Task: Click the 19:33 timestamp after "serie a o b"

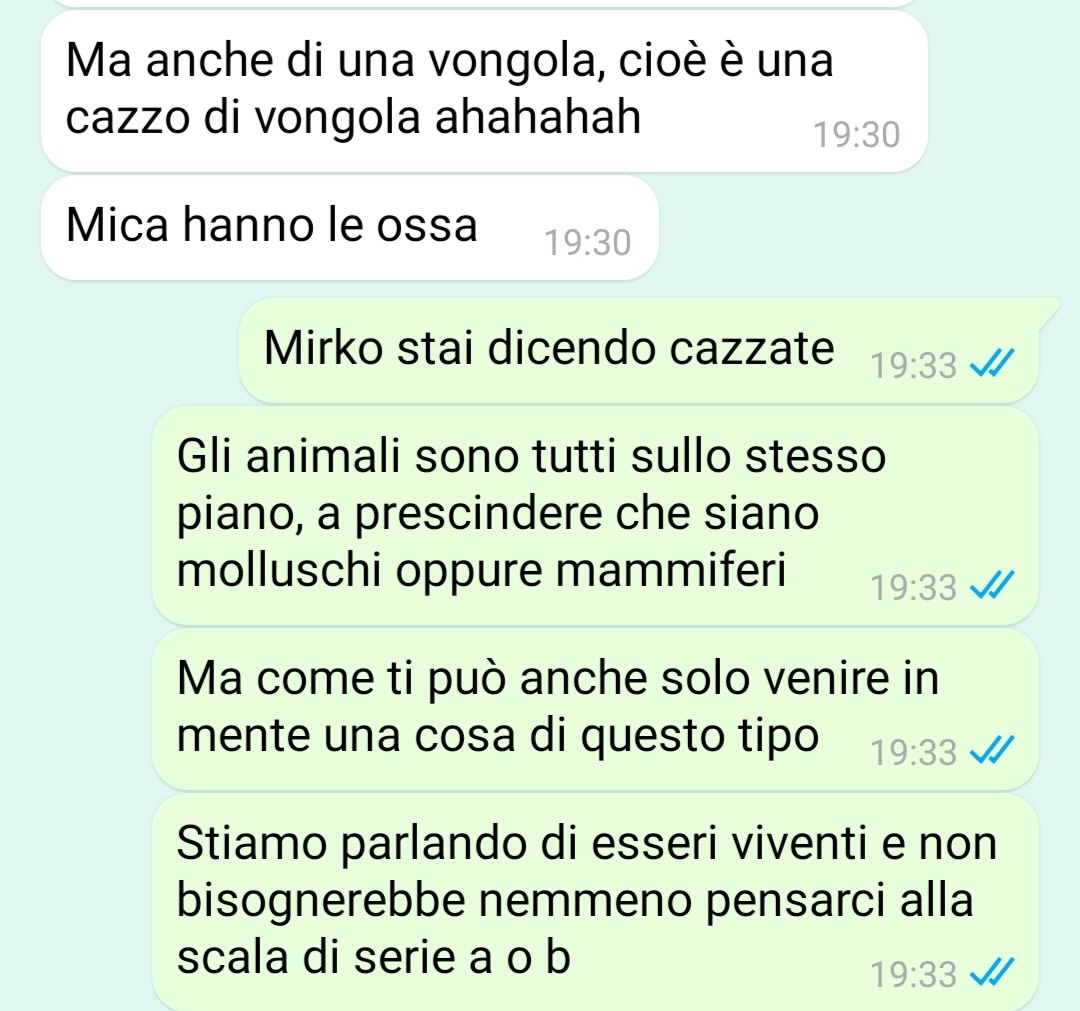Action: pos(913,974)
